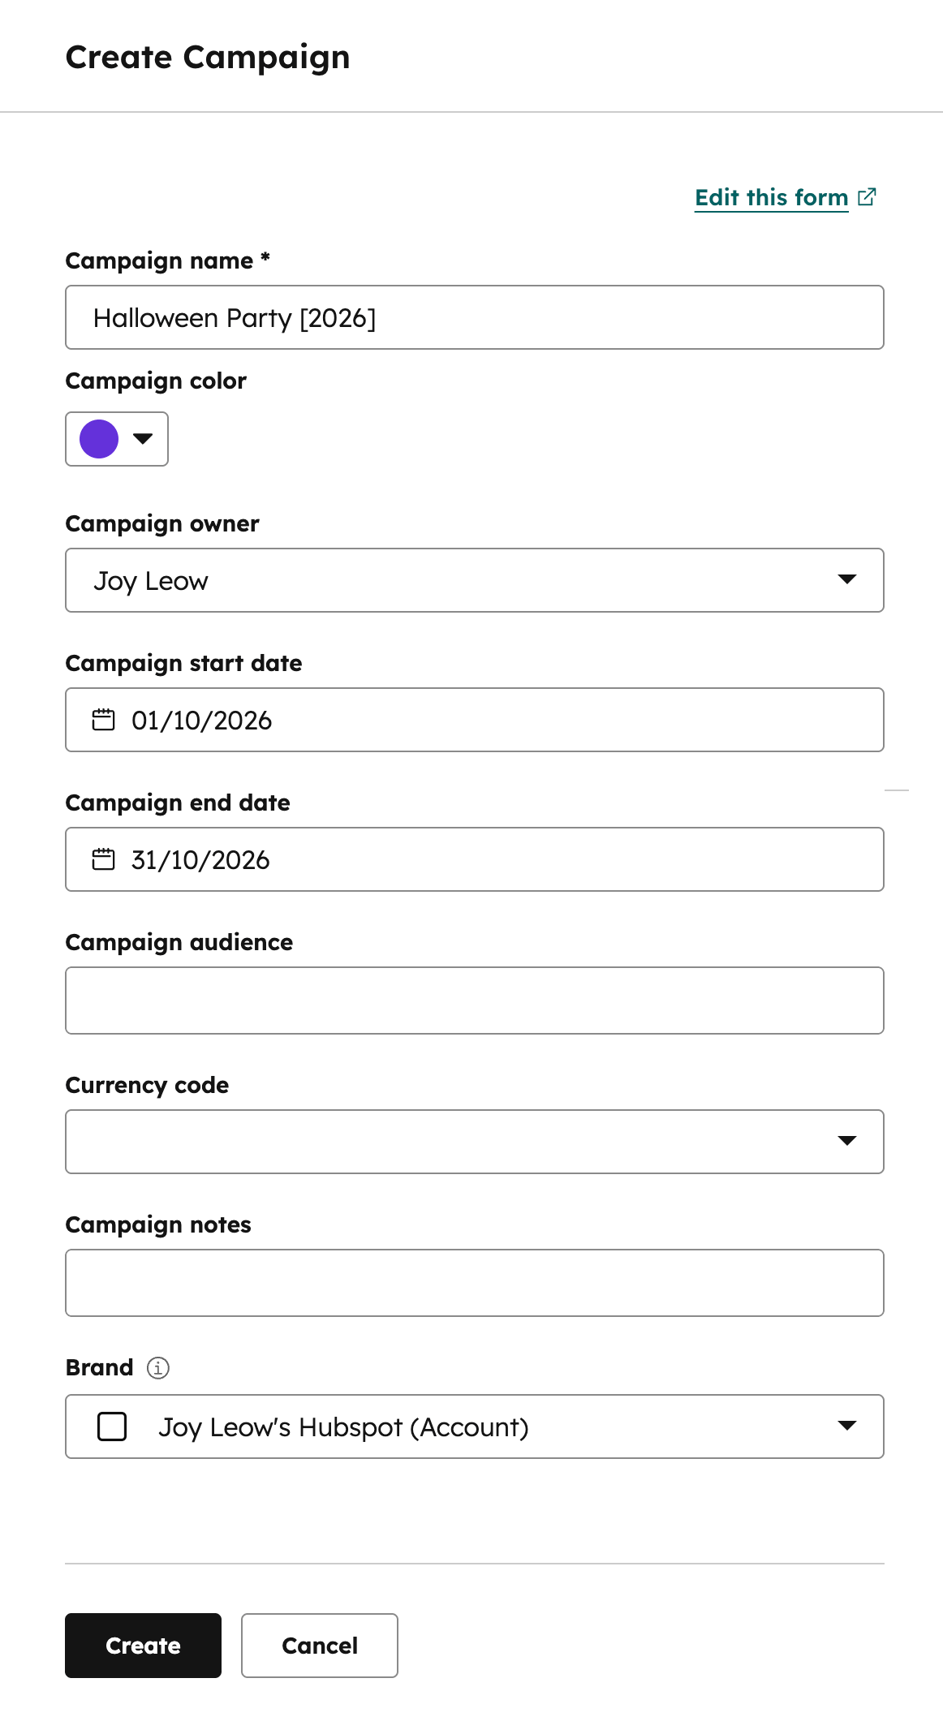Click the Create button

tap(143, 1645)
